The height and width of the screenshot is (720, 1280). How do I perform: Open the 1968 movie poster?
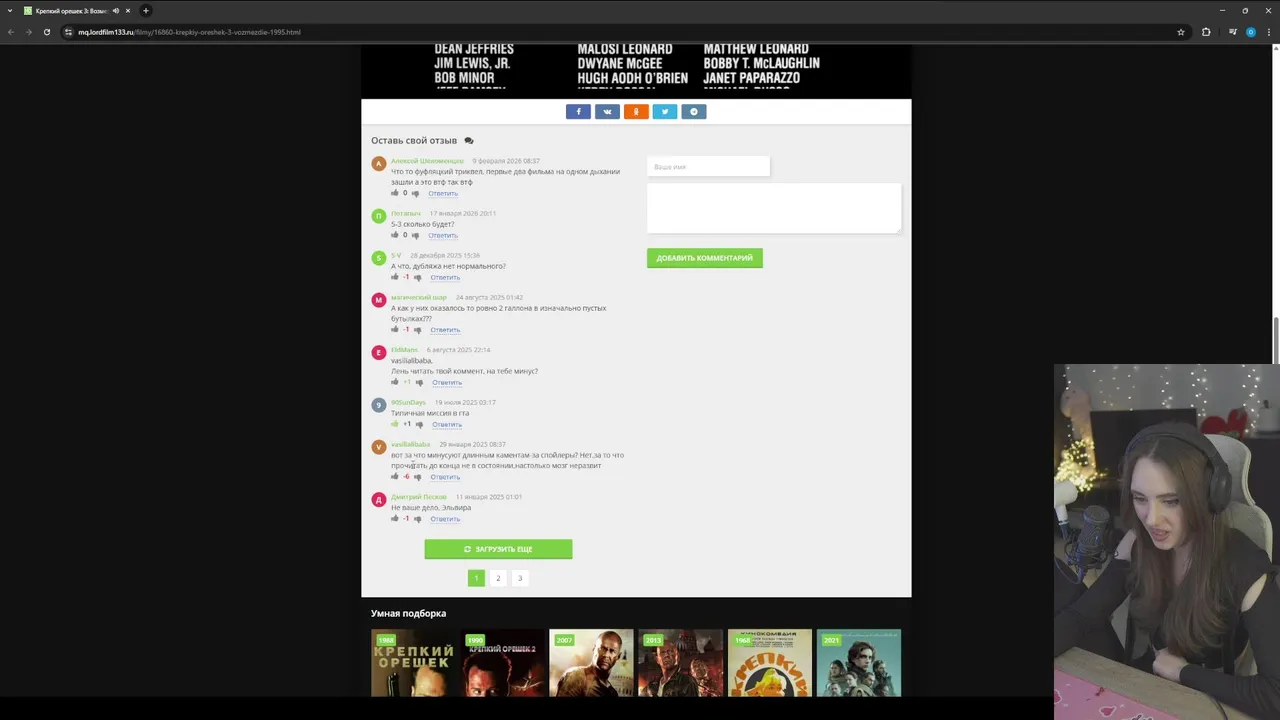(770, 662)
